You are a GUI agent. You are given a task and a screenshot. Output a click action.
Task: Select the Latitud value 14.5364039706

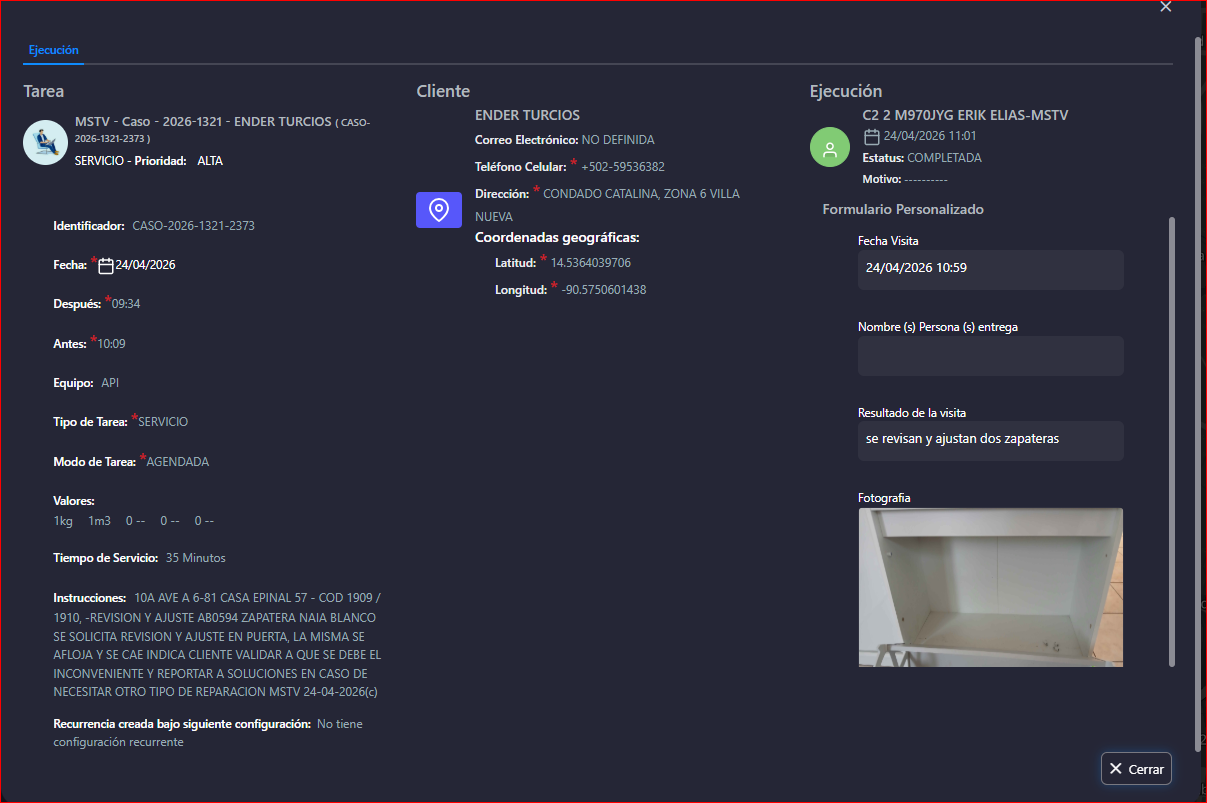pos(590,263)
